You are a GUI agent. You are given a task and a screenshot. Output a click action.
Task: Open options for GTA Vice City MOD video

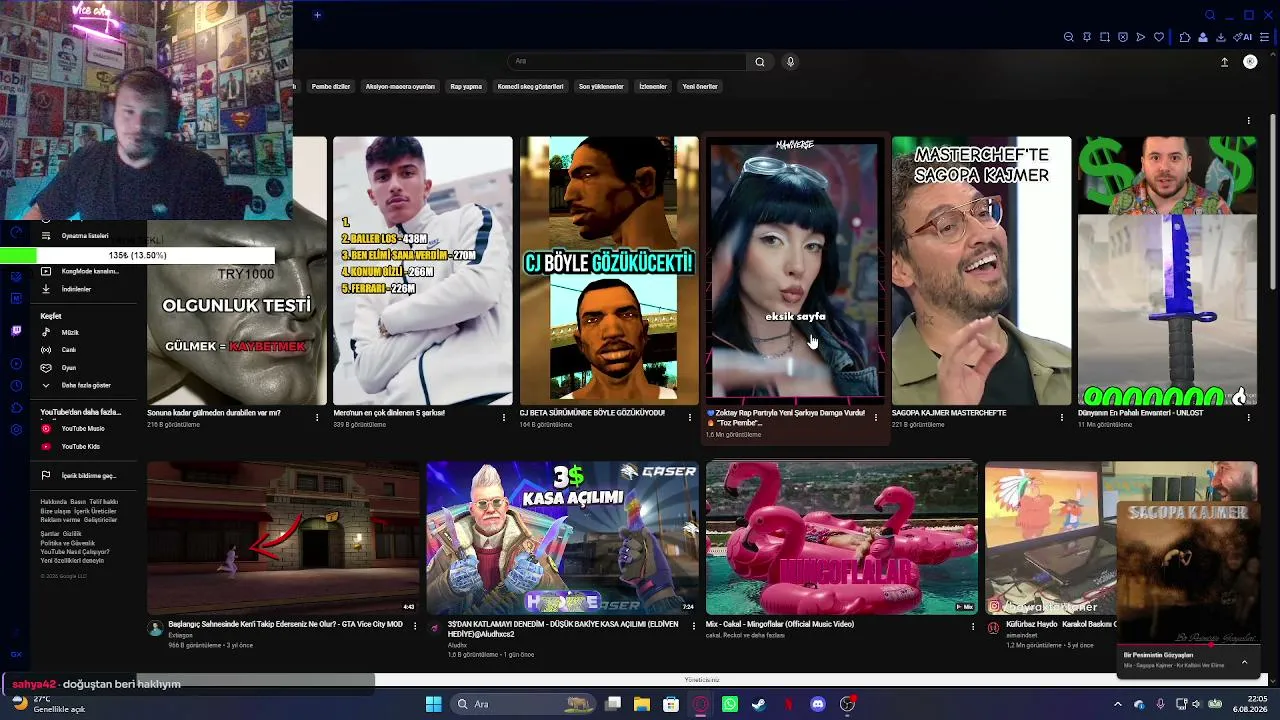coord(414,627)
